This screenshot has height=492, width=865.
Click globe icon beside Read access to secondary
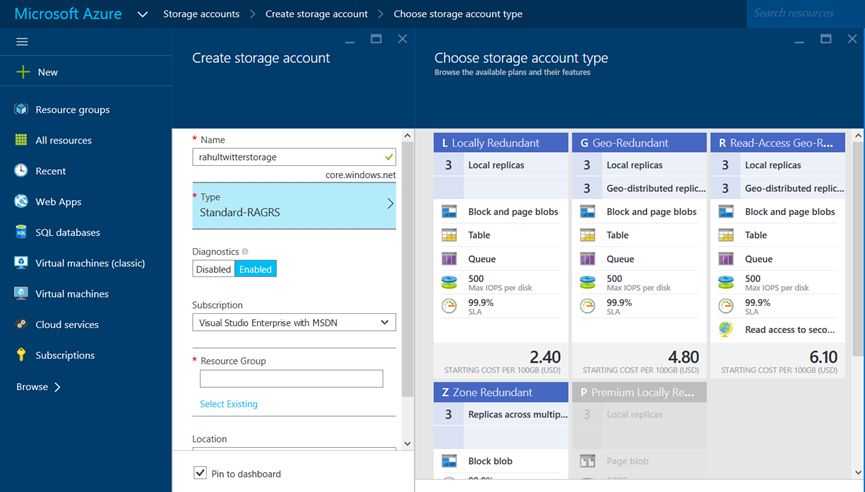726,329
